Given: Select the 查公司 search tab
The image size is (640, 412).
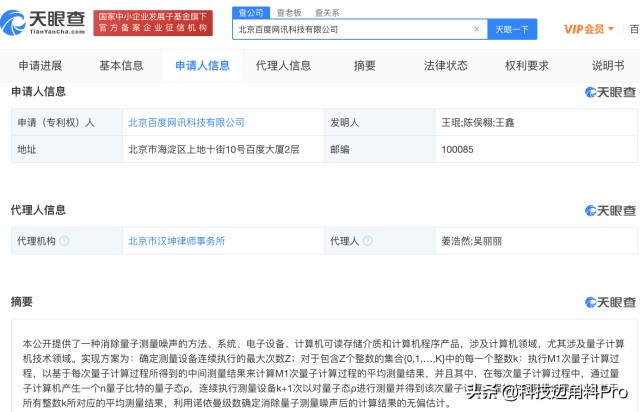Looking at the screenshot, I should [x=251, y=13].
